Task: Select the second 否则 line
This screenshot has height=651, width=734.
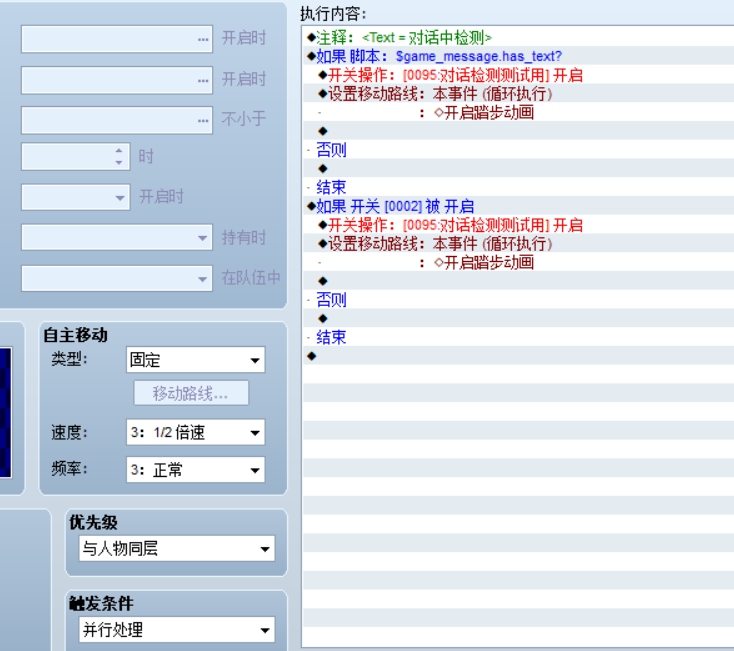Action: [518, 299]
